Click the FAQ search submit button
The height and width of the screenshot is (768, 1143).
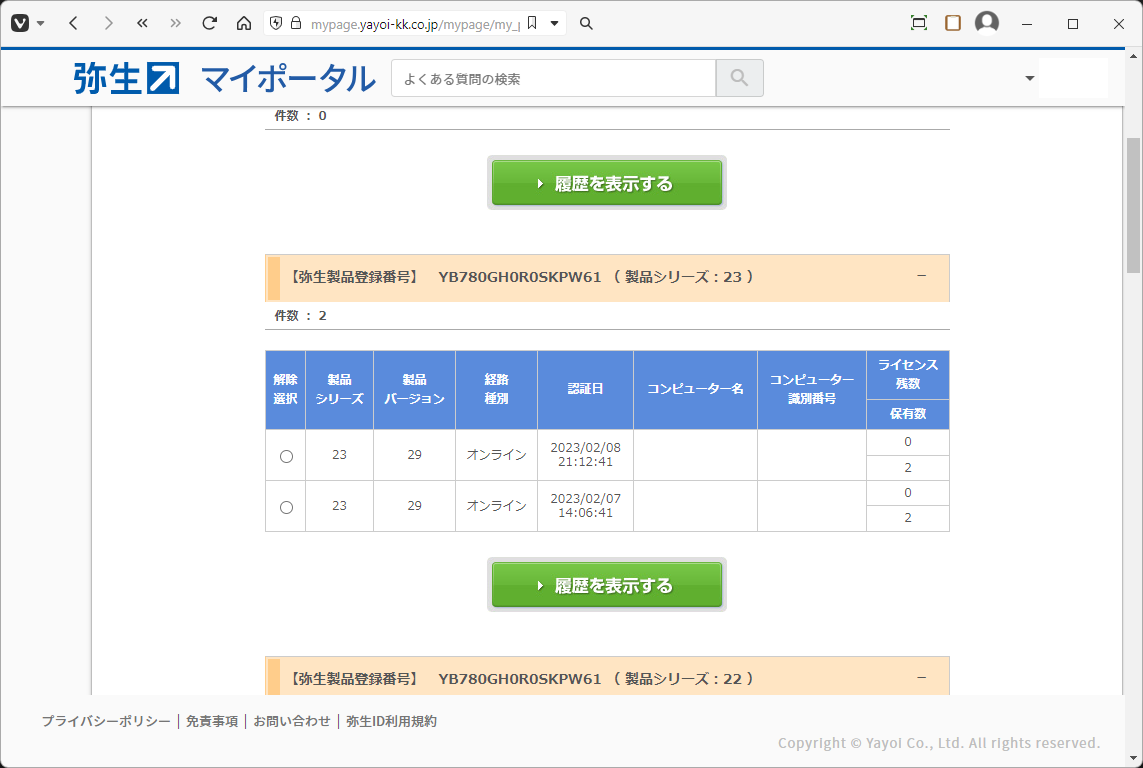pyautogui.click(x=739, y=79)
